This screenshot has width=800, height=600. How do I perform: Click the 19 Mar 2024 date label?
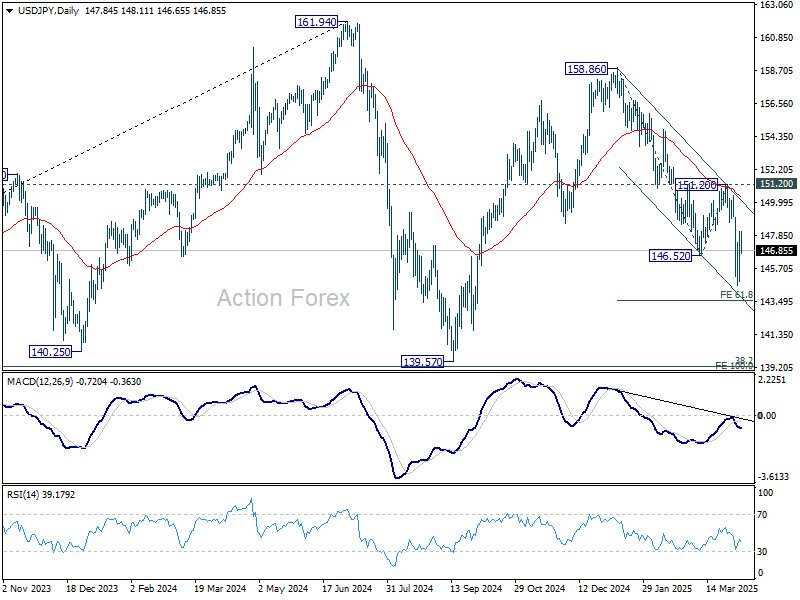[220, 588]
